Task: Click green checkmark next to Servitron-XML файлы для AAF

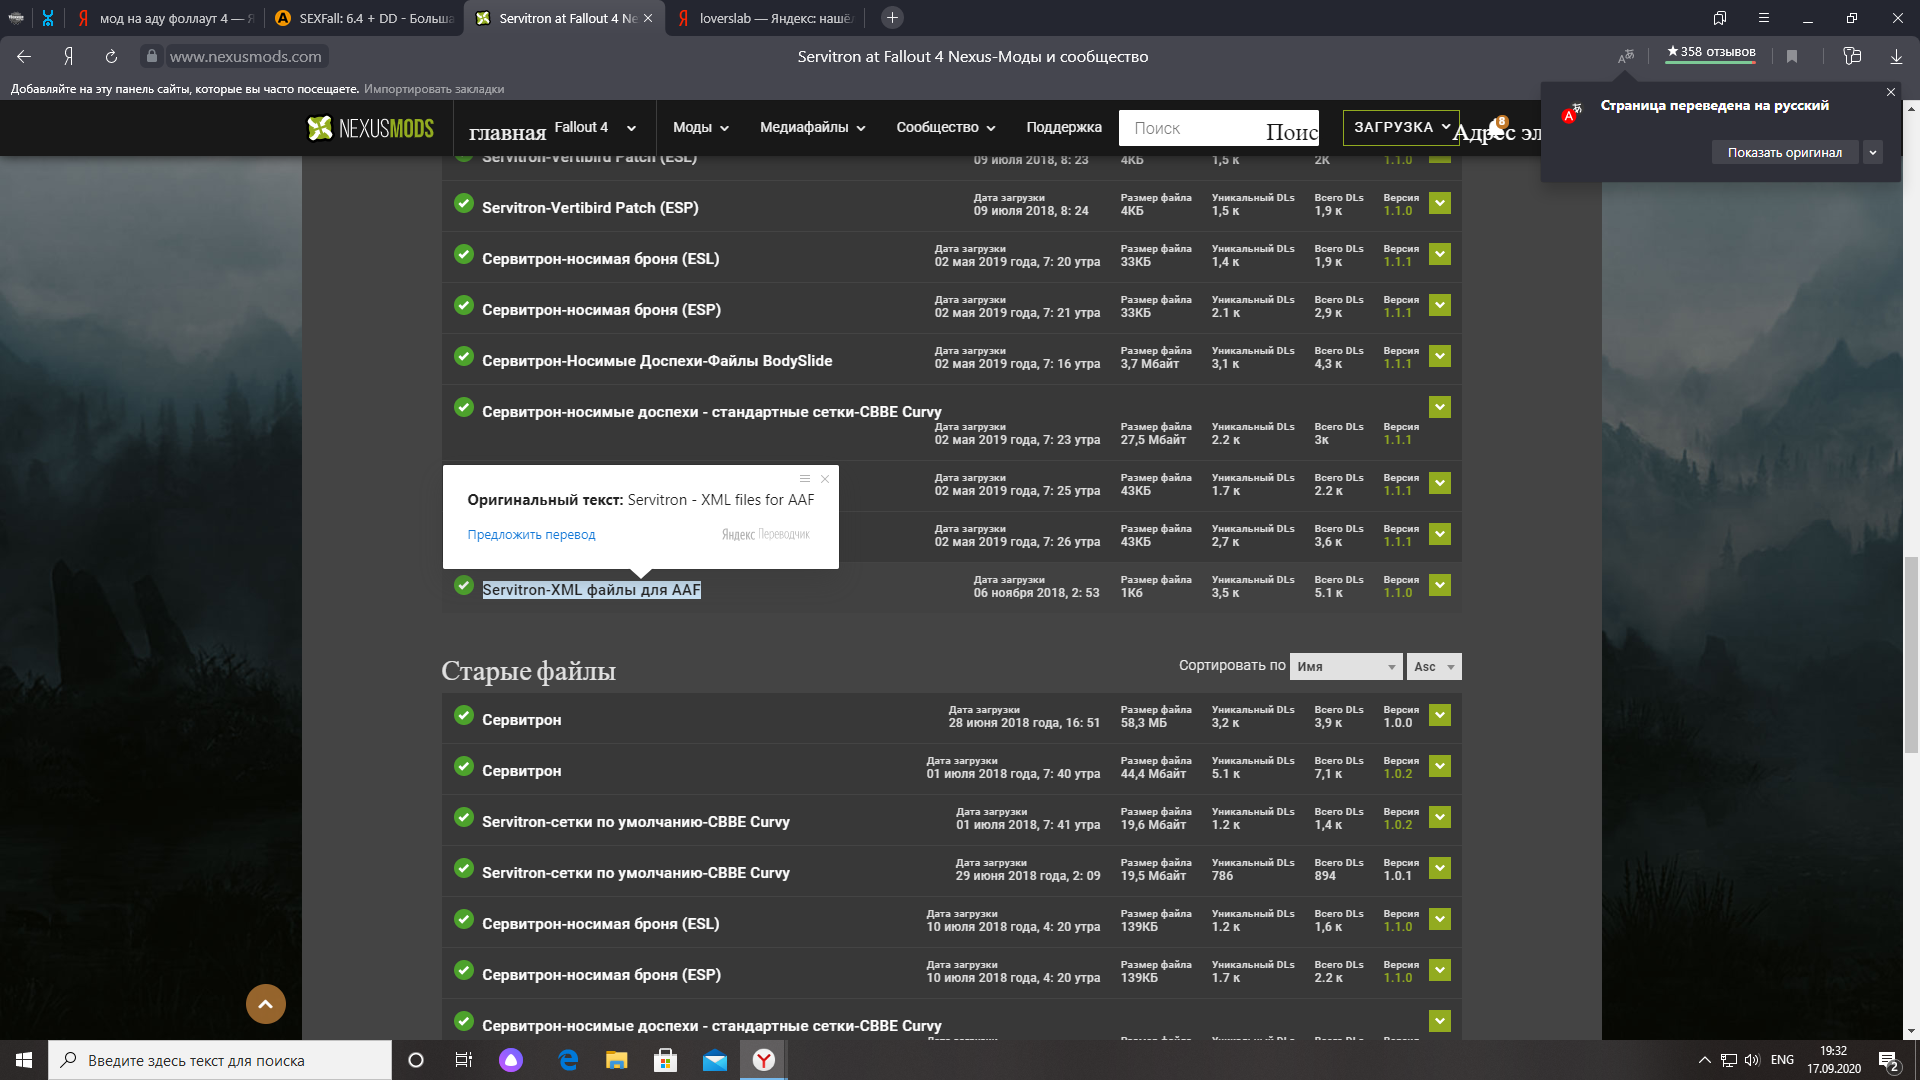Action: [464, 585]
